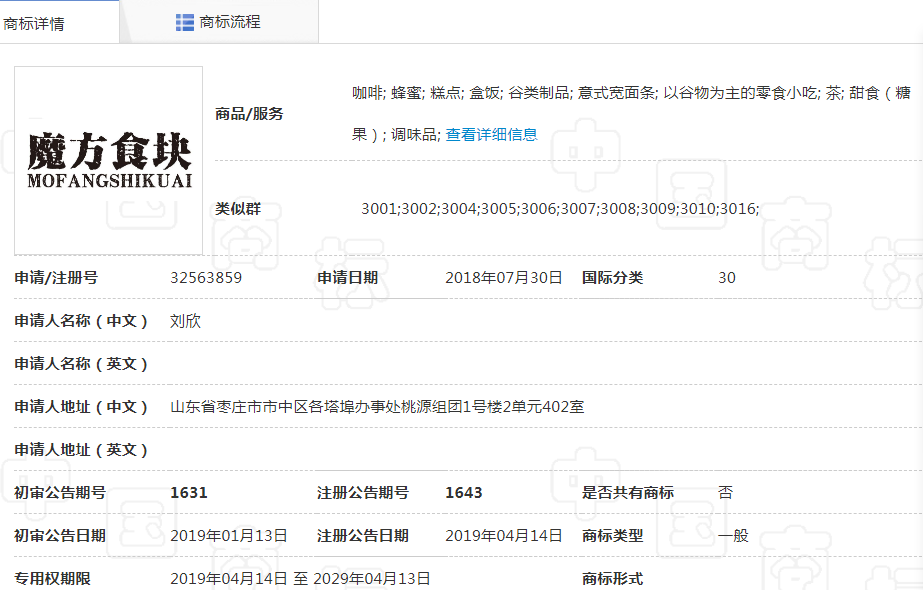Click registration announcement date 2019年04月14日
Screen dimensions: 923x590
[x=504, y=536]
